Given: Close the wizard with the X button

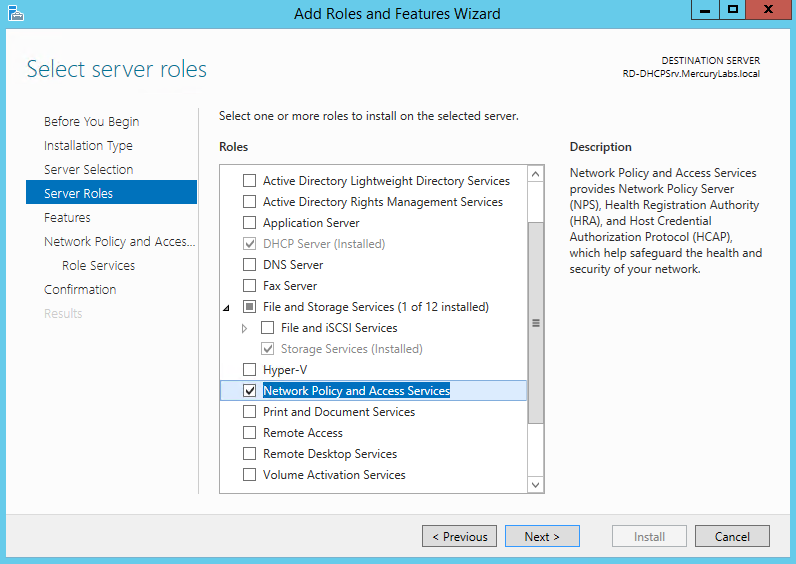Looking at the screenshot, I should coord(768,10).
